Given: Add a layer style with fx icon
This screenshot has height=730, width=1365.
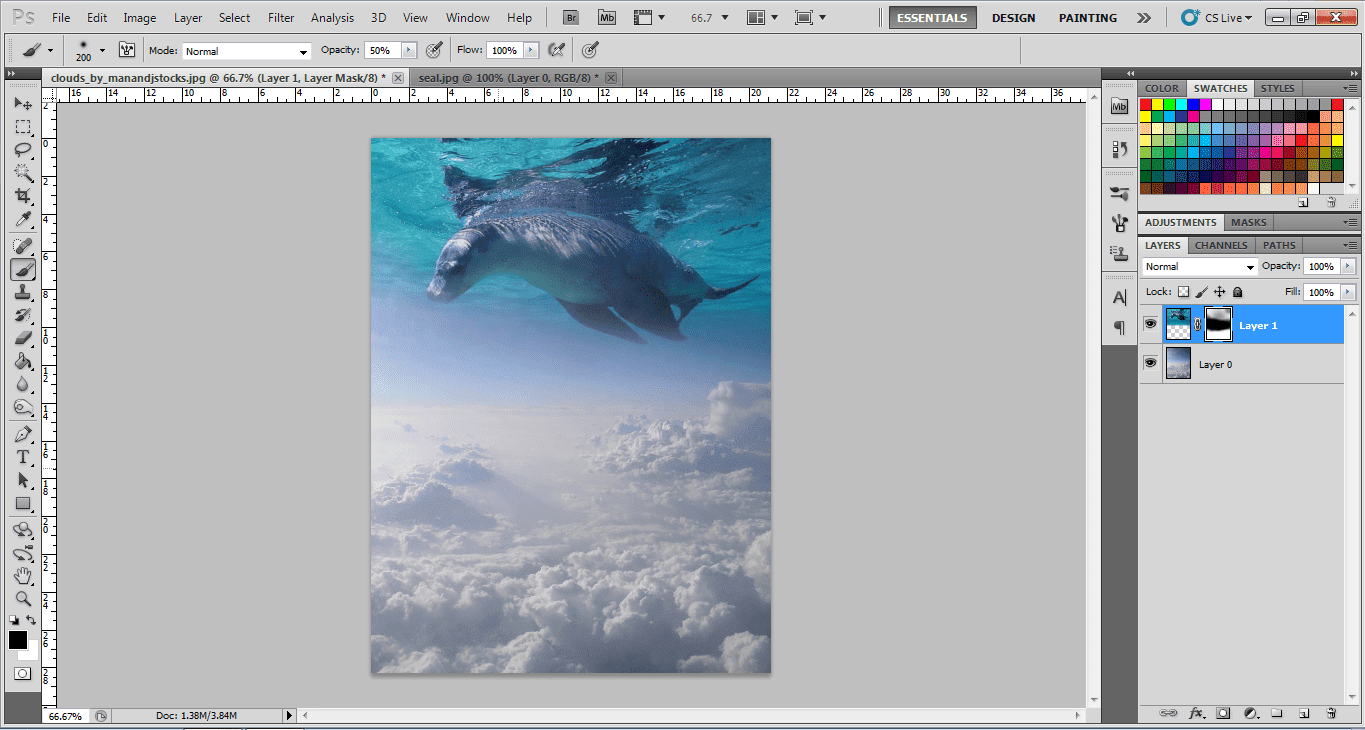Looking at the screenshot, I should tap(1196, 713).
